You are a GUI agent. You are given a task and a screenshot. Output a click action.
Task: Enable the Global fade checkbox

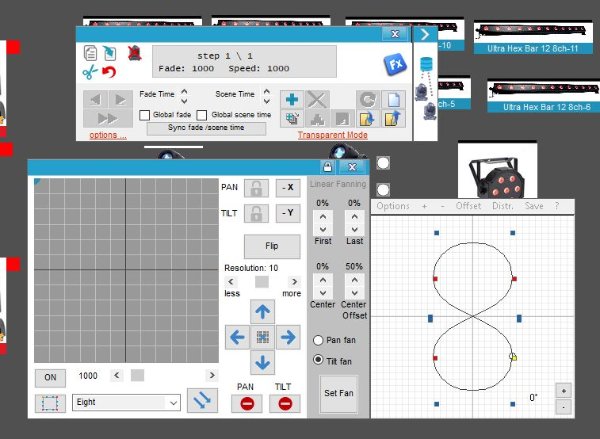pyautogui.click(x=145, y=115)
